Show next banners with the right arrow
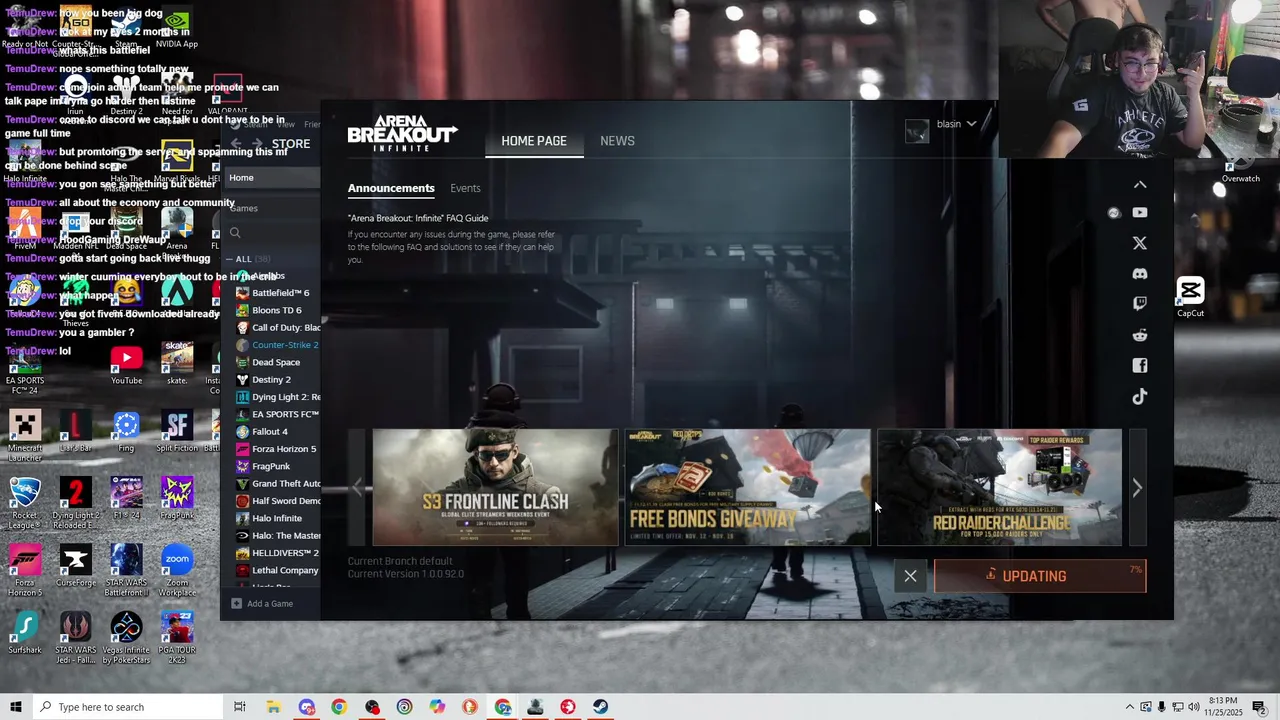The image size is (1280, 720). (x=1137, y=487)
